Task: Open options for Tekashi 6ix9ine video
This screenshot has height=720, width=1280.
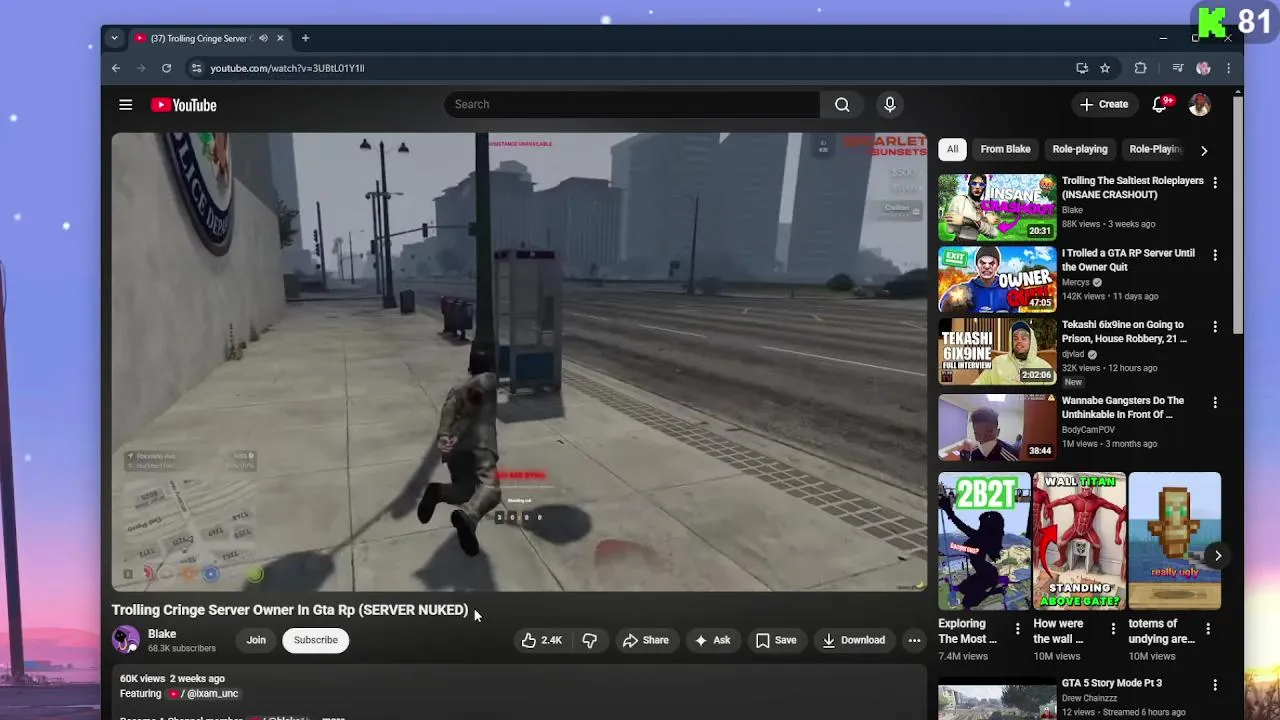Action: pos(1215,327)
